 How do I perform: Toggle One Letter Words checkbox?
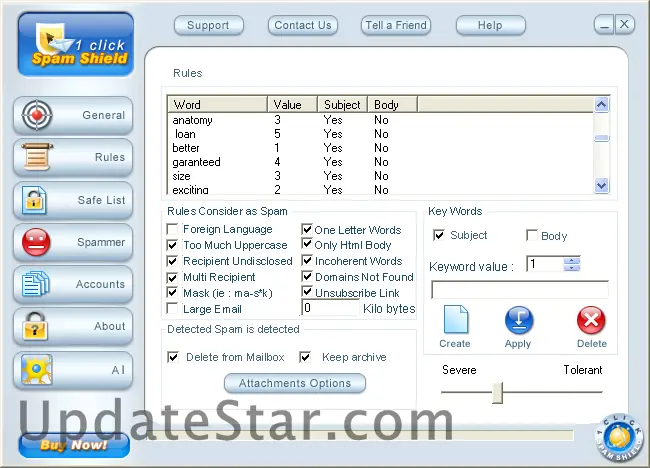point(307,229)
